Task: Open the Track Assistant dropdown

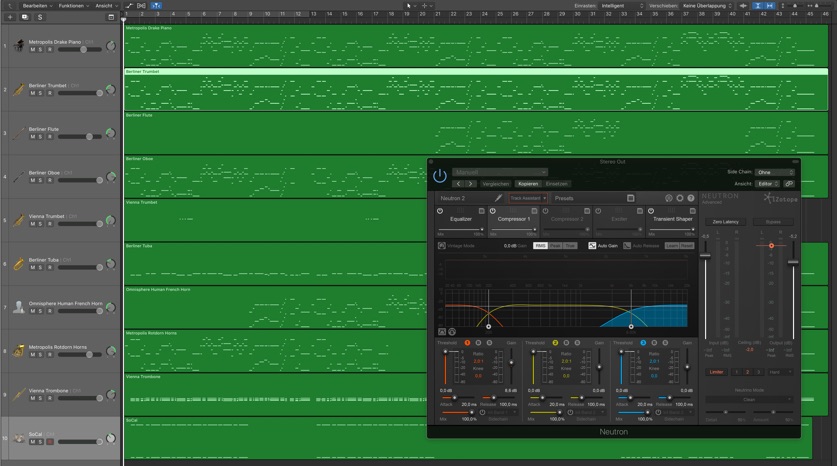Action: 528,198
